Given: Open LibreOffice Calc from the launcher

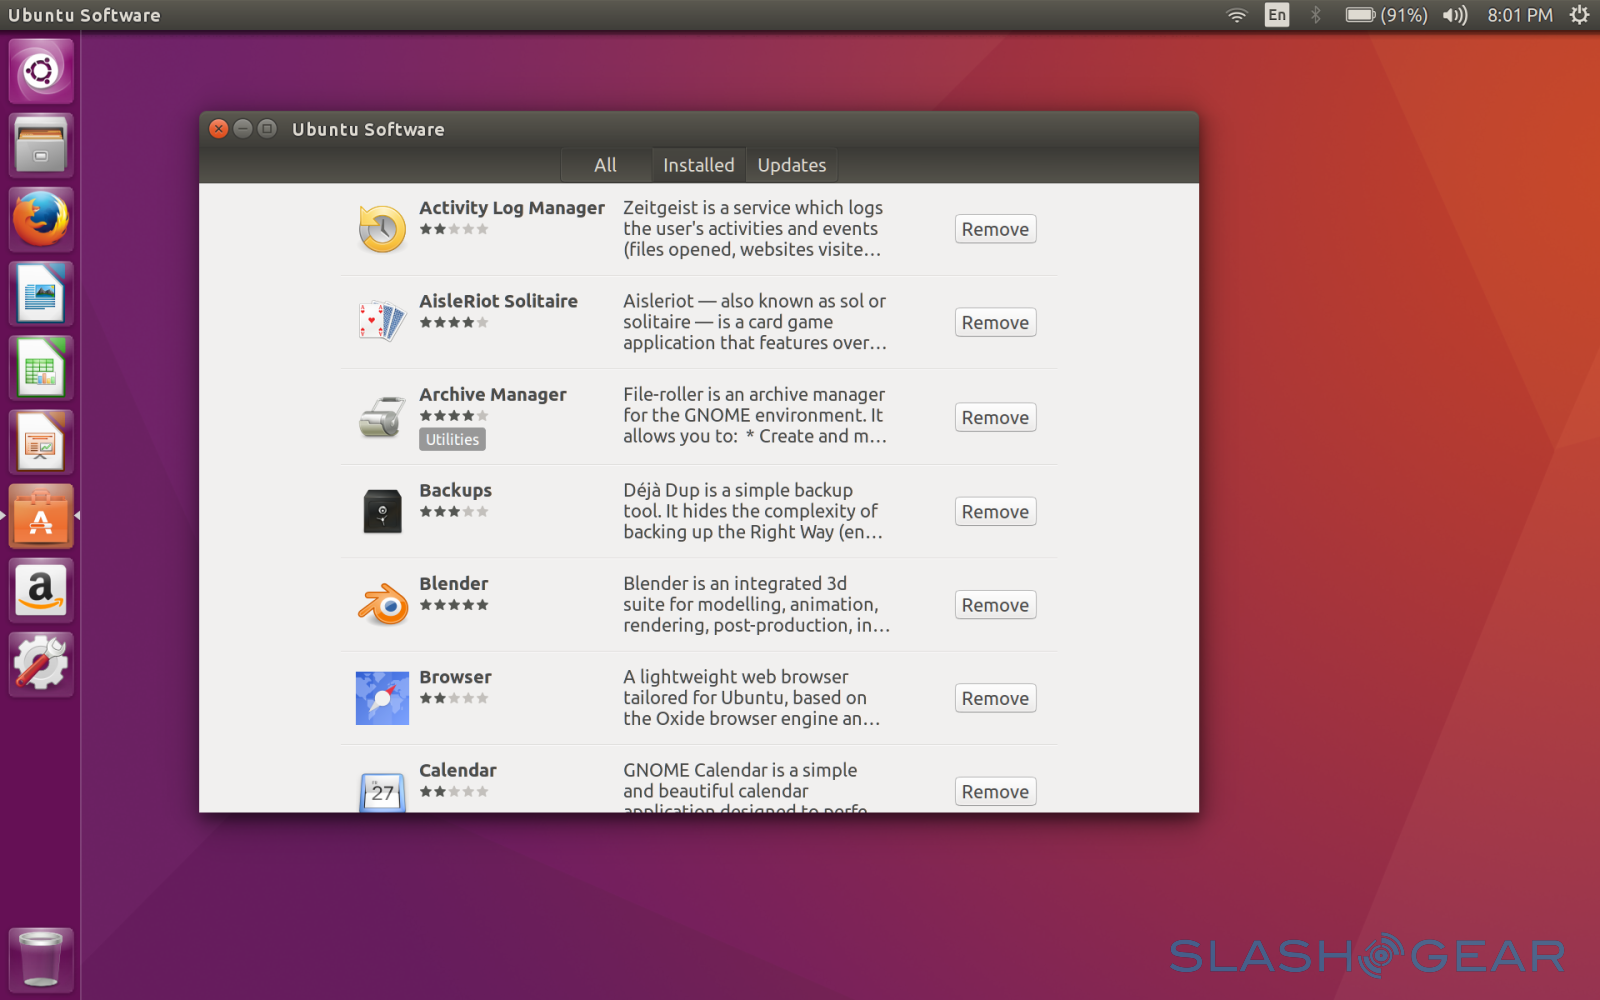Looking at the screenshot, I should 41,368.
